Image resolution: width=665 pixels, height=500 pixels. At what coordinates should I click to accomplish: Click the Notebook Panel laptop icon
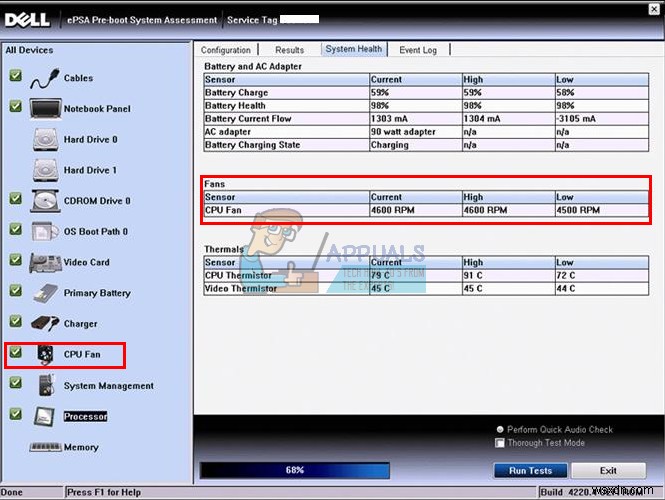[45, 109]
